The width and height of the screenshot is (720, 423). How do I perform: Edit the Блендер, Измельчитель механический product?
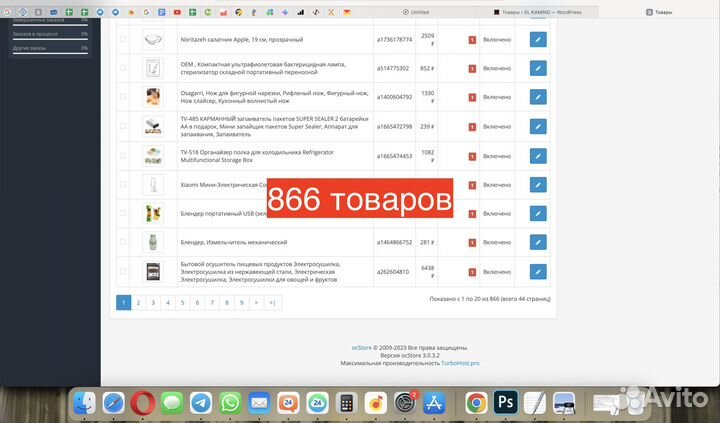tap(538, 242)
